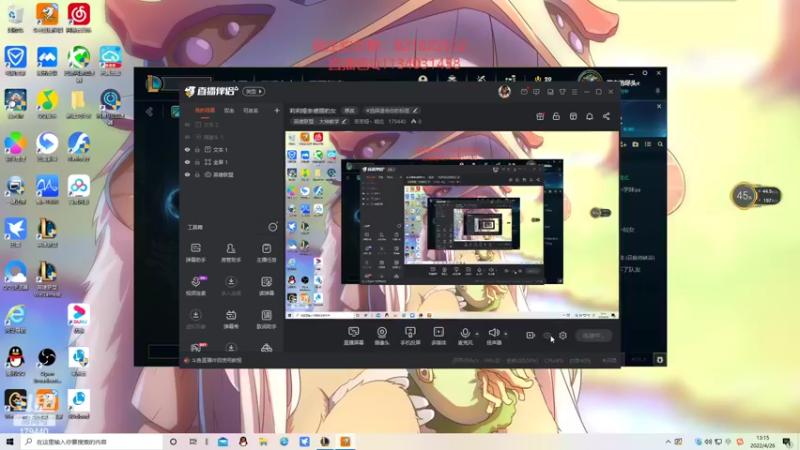Screen dimensions: 800x450
Task: Open the 主播任务 streamer tasks tool
Action: tap(266, 253)
